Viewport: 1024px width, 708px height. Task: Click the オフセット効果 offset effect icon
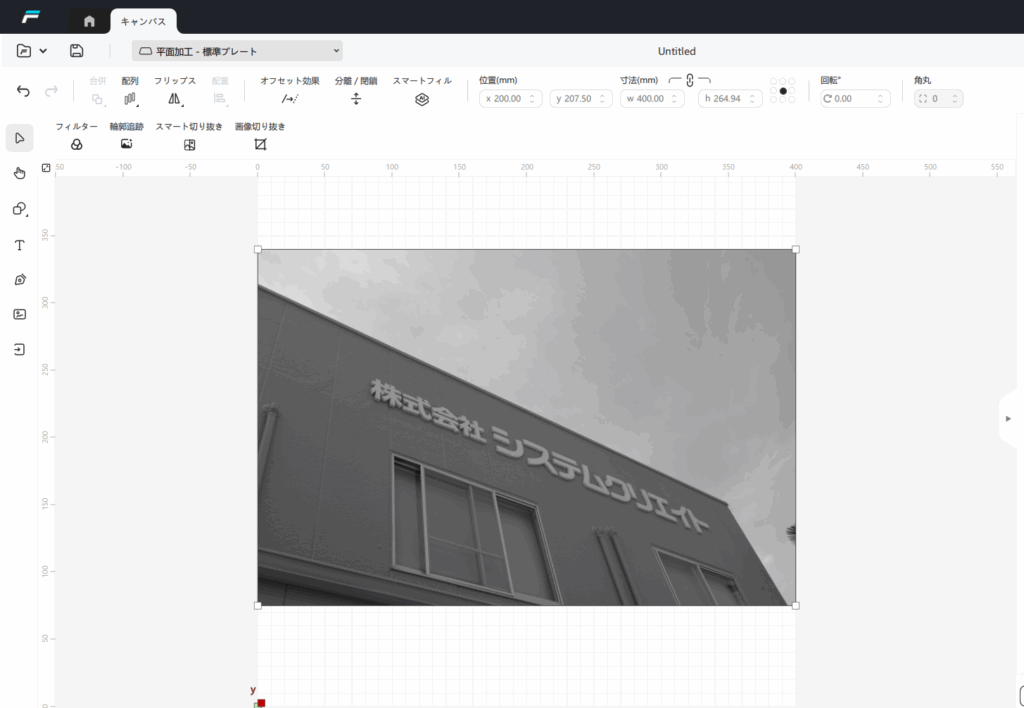290,99
